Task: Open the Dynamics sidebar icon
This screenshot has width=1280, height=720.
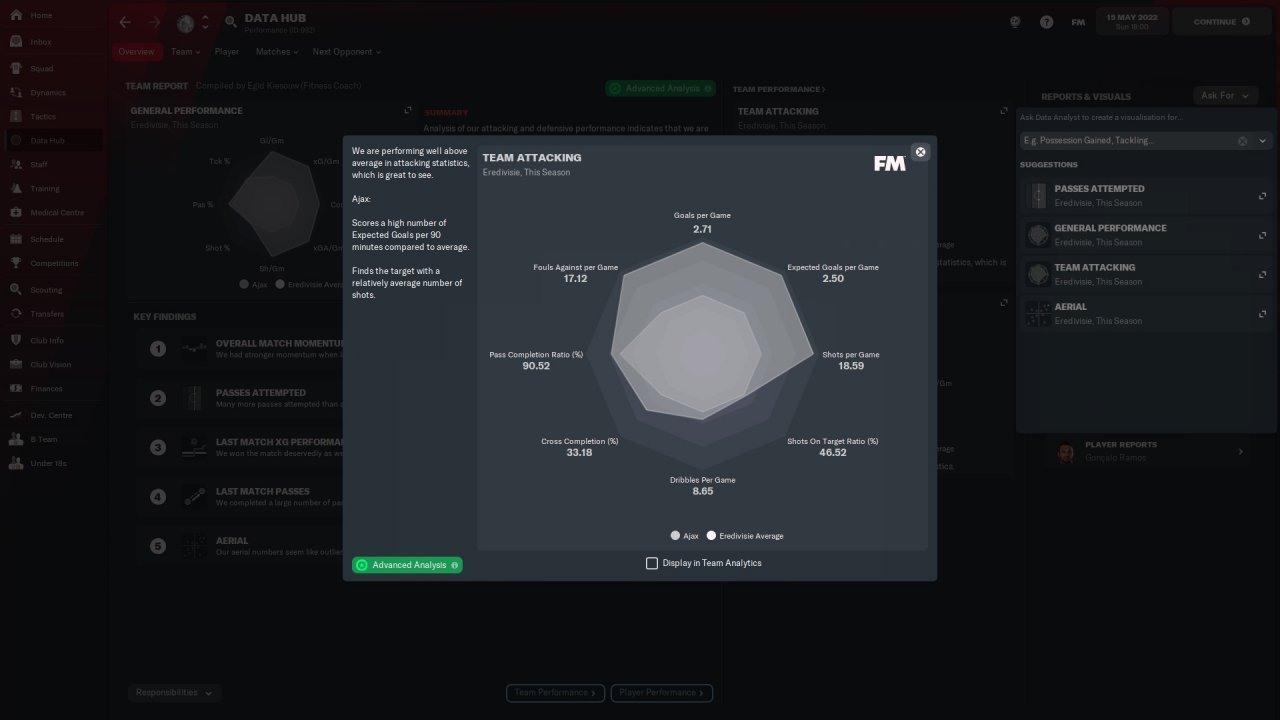Action: pyautogui.click(x=16, y=92)
